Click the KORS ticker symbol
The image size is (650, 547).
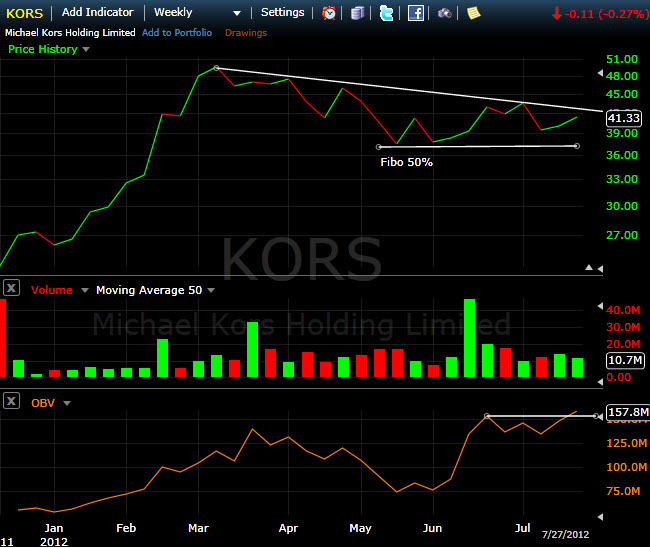point(24,14)
